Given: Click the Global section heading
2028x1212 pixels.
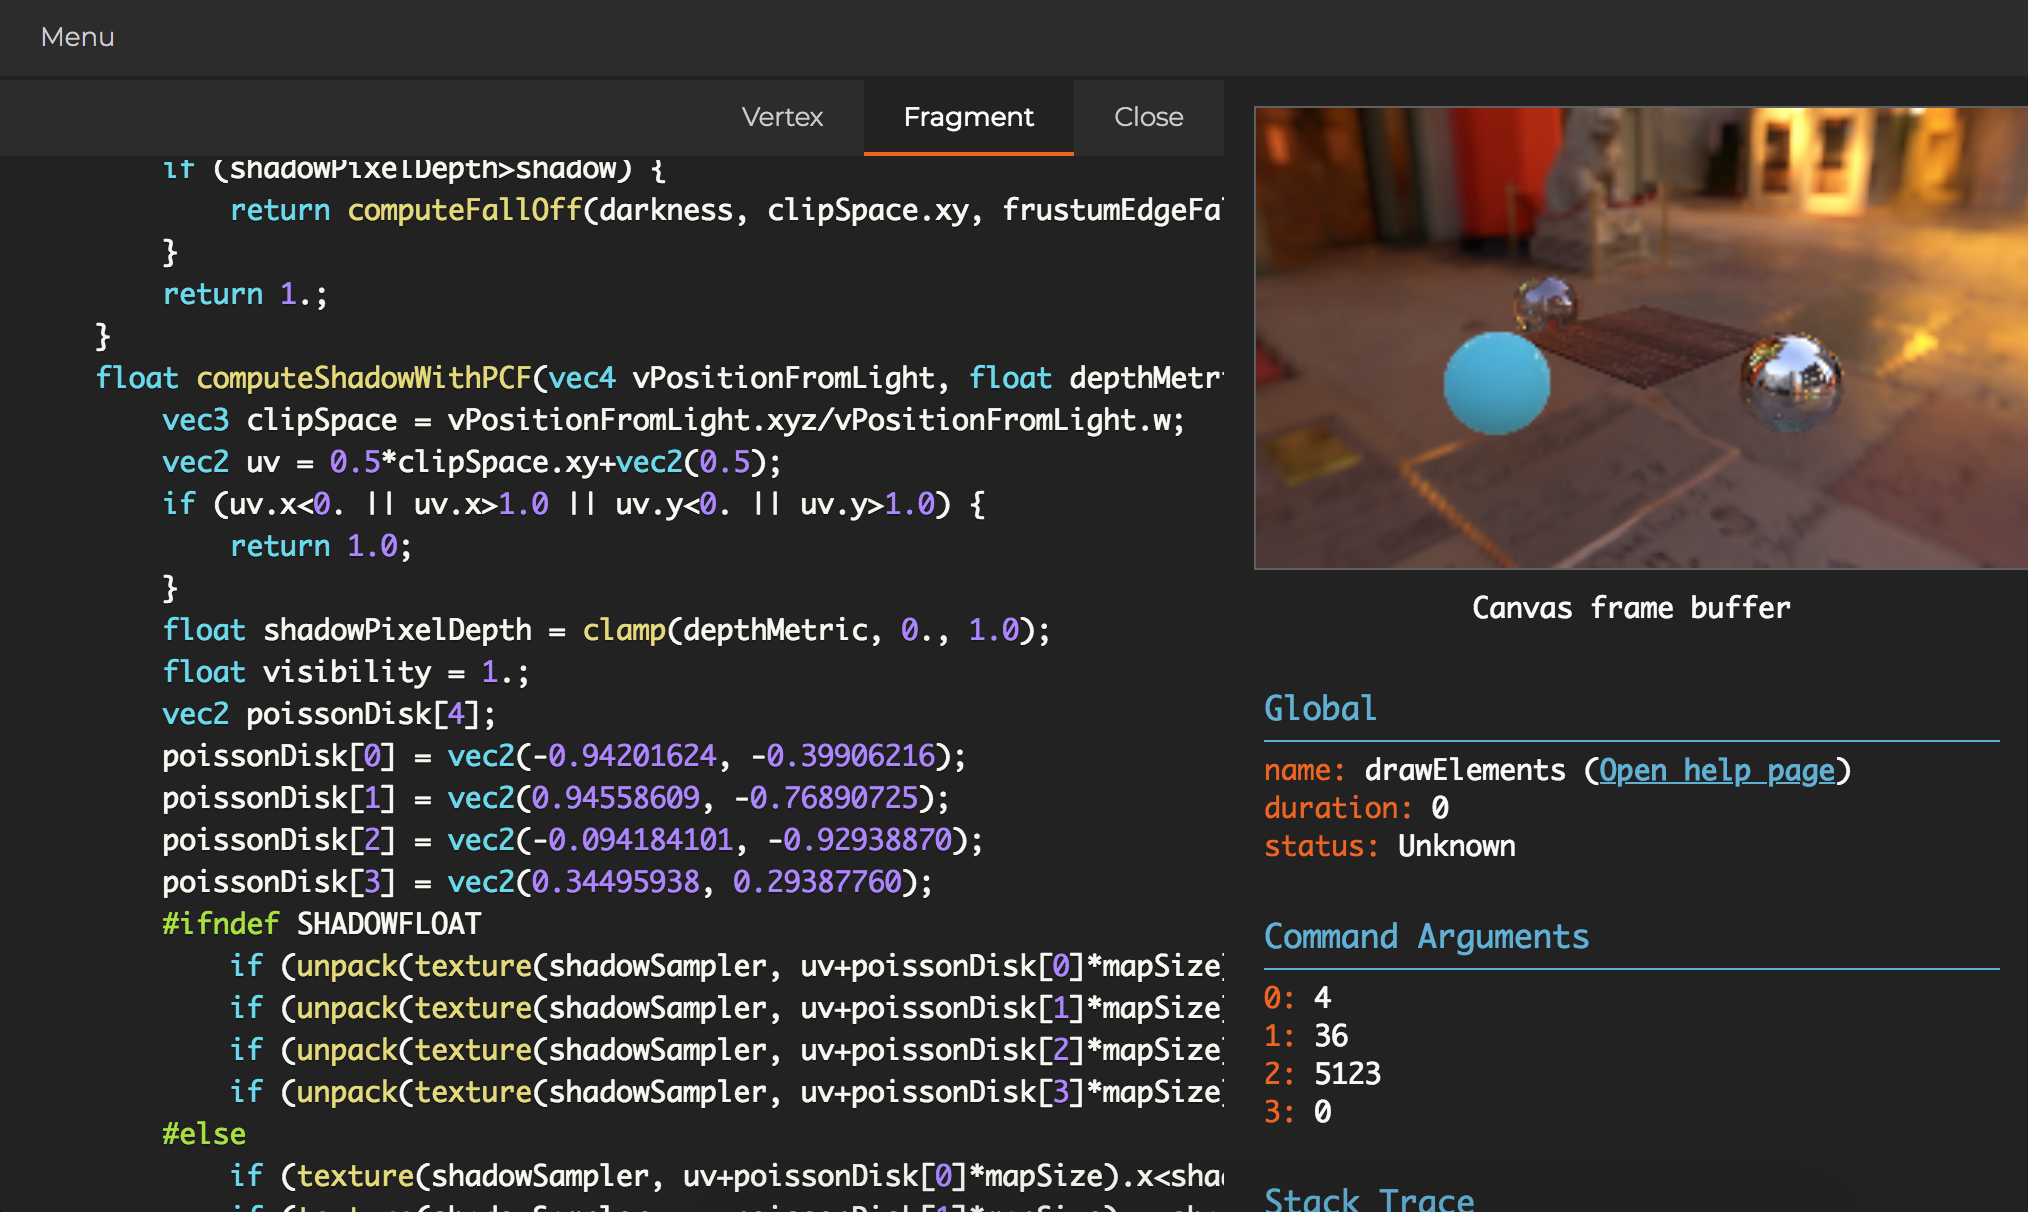Looking at the screenshot, I should [1320, 708].
